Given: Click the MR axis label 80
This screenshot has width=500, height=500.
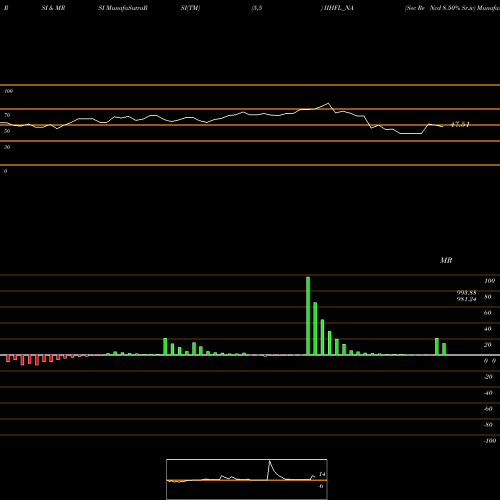Looking at the screenshot, I should pyautogui.click(x=488, y=297).
